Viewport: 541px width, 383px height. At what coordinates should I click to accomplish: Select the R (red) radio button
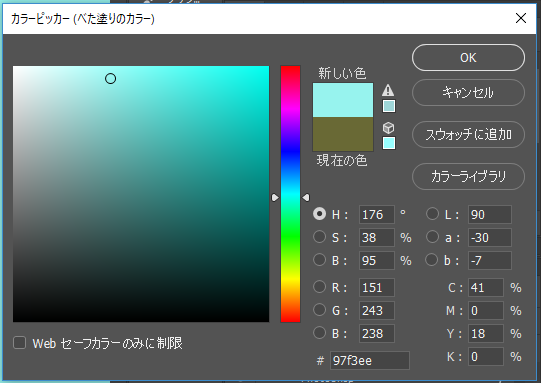[x=319, y=287]
